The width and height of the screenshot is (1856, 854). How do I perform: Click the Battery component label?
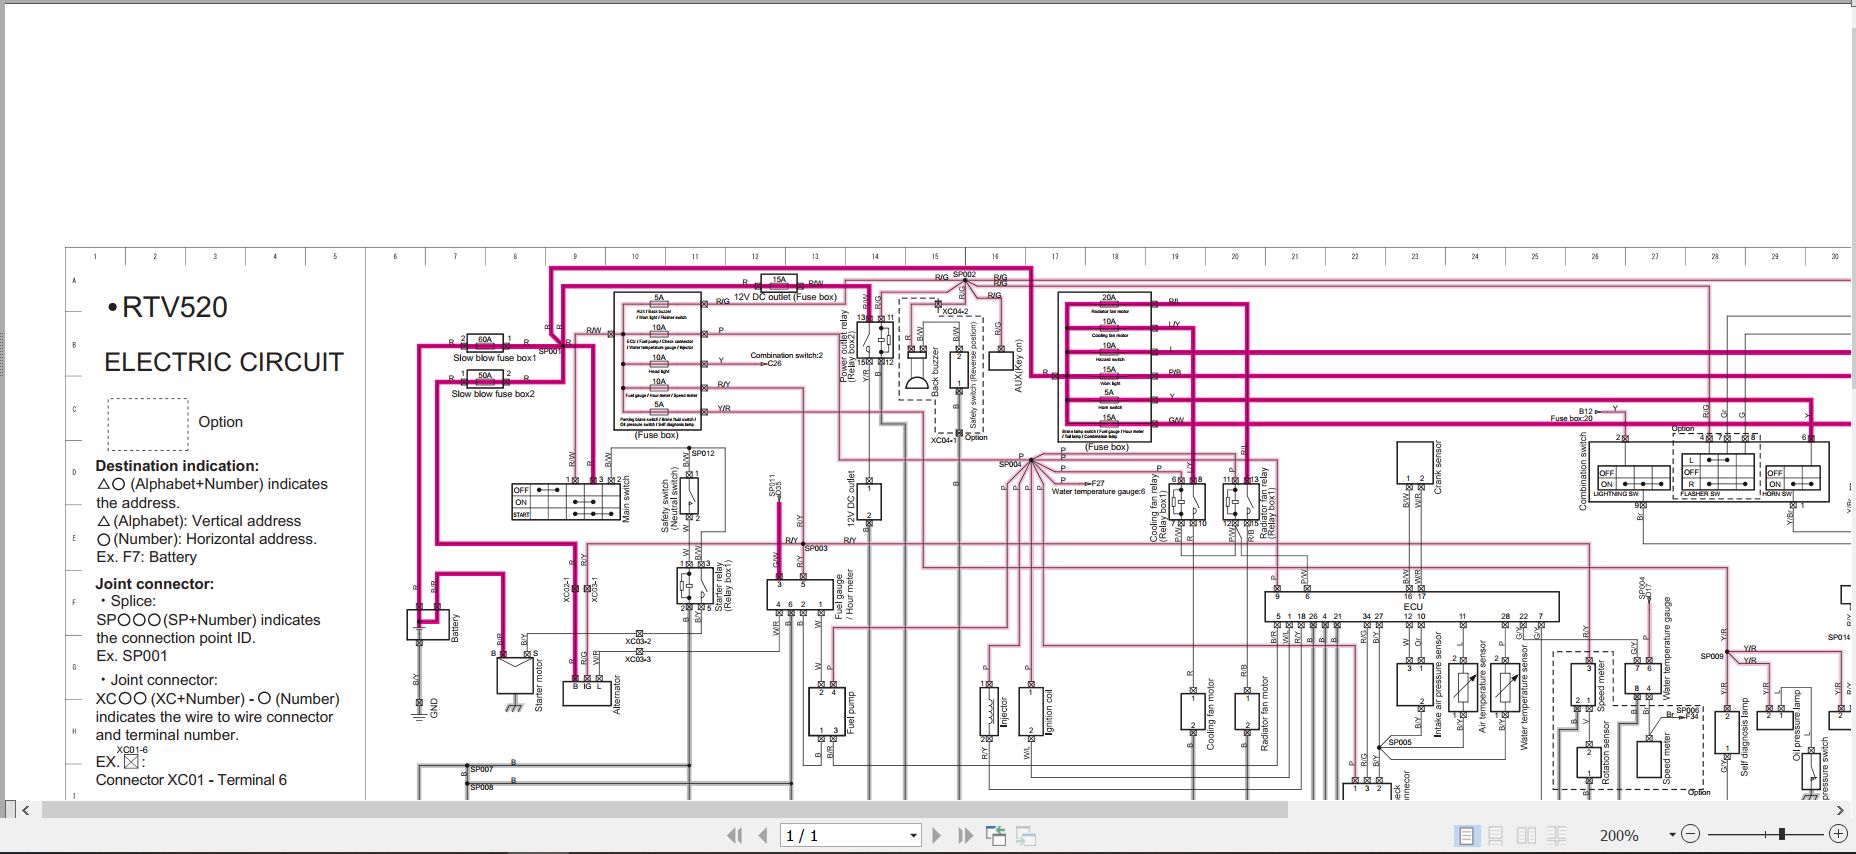(456, 627)
